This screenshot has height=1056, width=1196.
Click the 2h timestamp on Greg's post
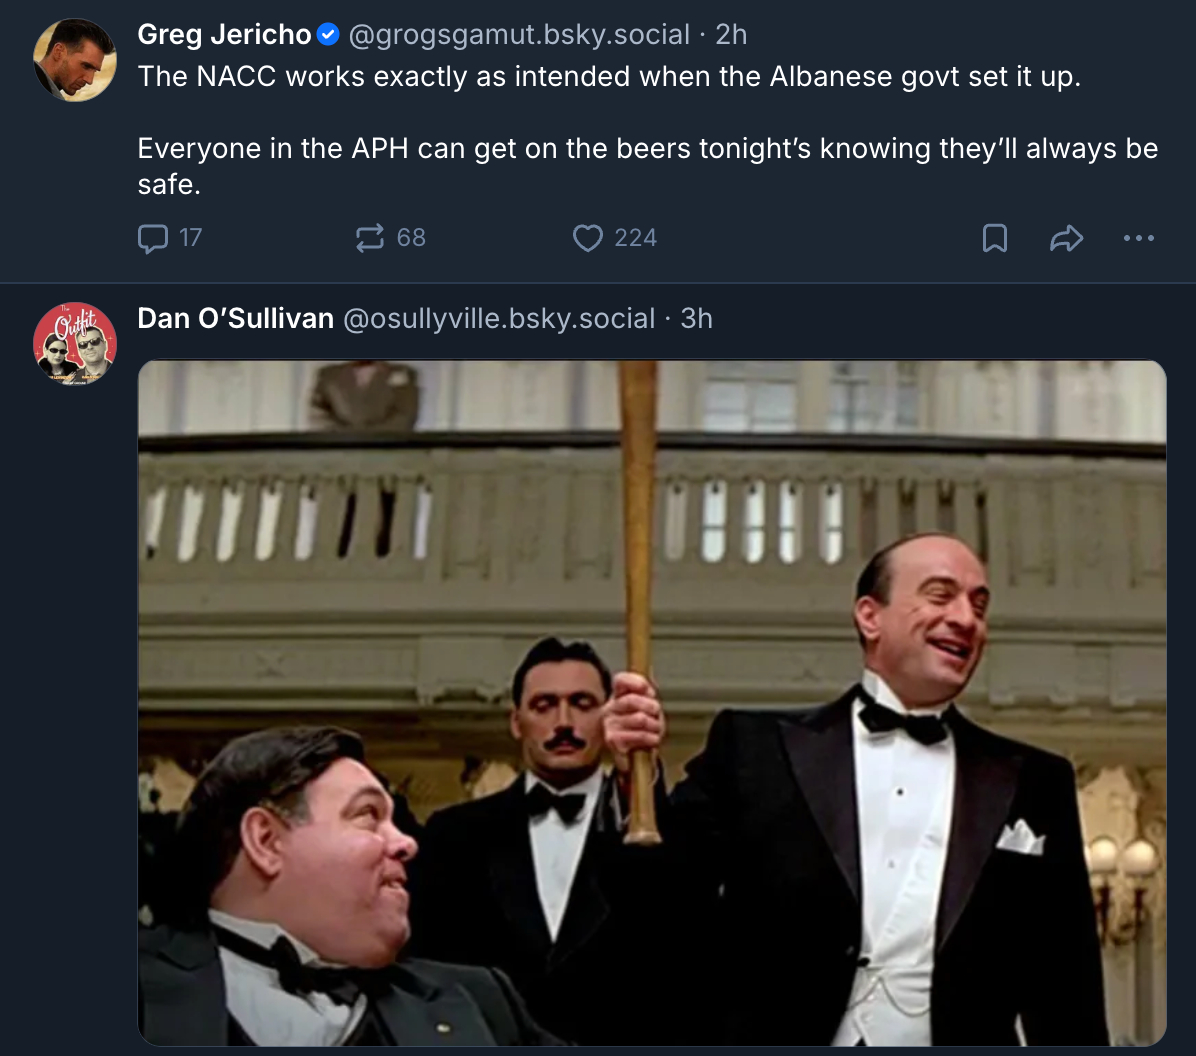(x=732, y=35)
